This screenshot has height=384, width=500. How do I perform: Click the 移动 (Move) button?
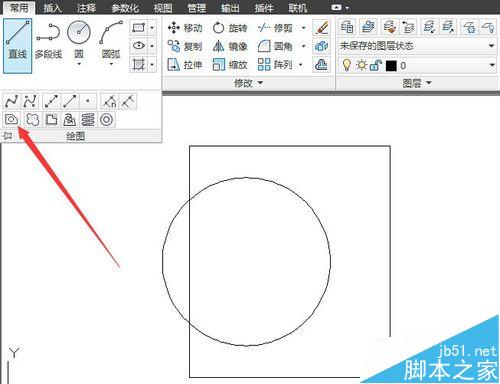tap(185, 28)
